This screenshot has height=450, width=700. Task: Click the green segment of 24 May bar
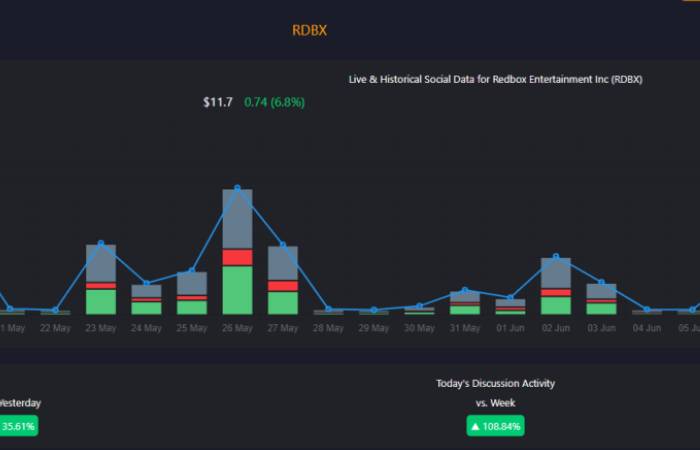(x=146, y=308)
